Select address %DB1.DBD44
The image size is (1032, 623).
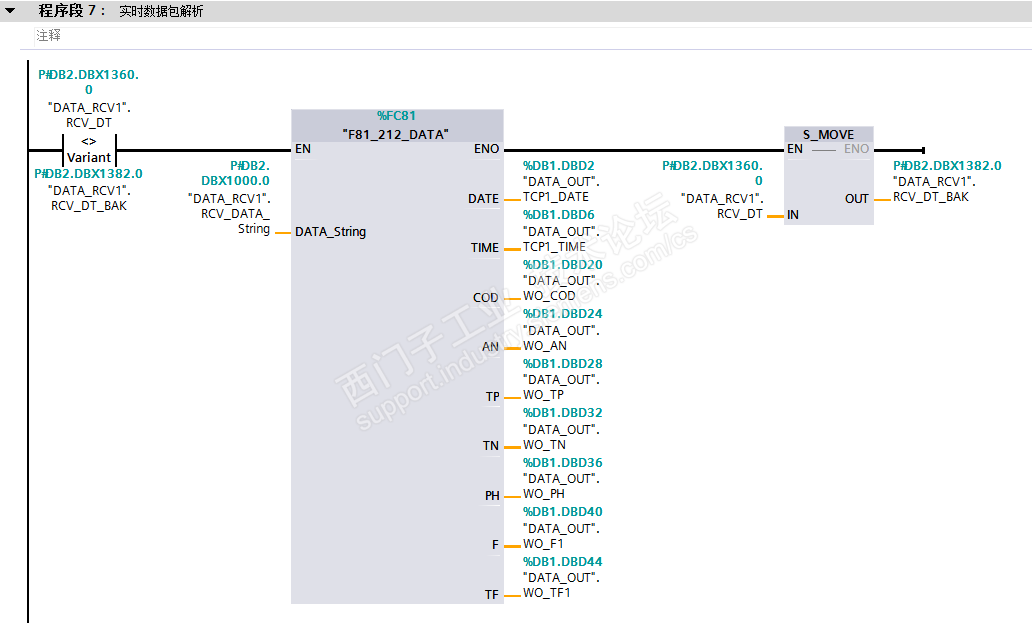click(563, 562)
